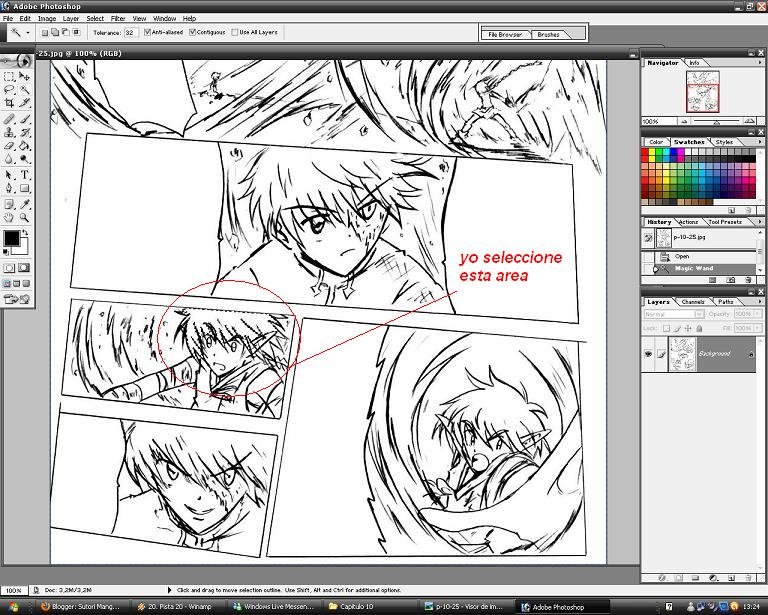Switch to the Channels tab
The width and height of the screenshot is (768, 615).
click(693, 301)
